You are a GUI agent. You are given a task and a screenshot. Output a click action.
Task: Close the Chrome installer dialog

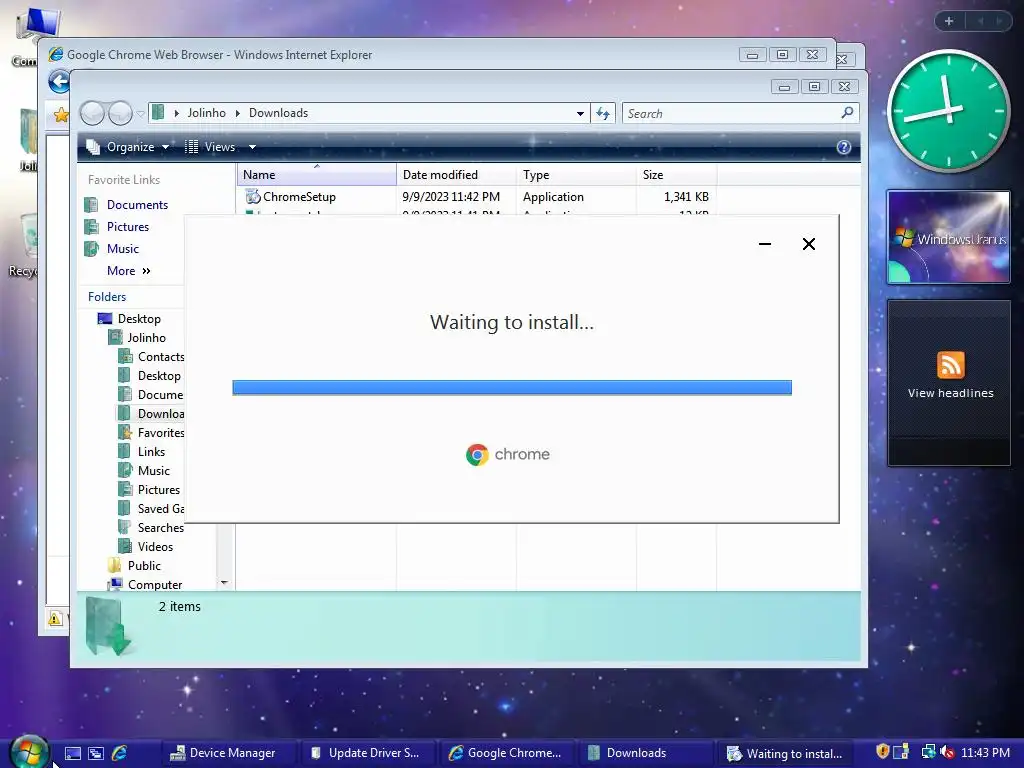[808, 244]
